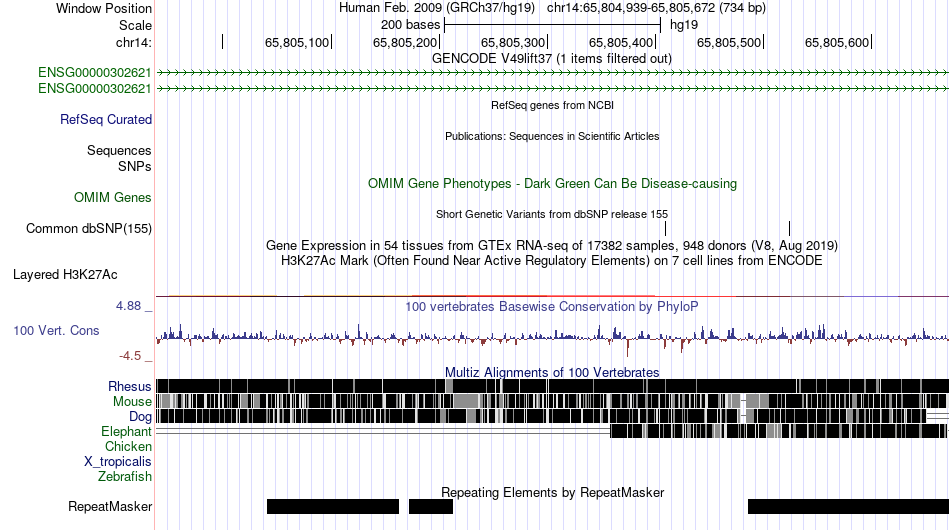This screenshot has height=530, width=950.
Task: Click the Chicken species label
Action: click(x=128, y=446)
